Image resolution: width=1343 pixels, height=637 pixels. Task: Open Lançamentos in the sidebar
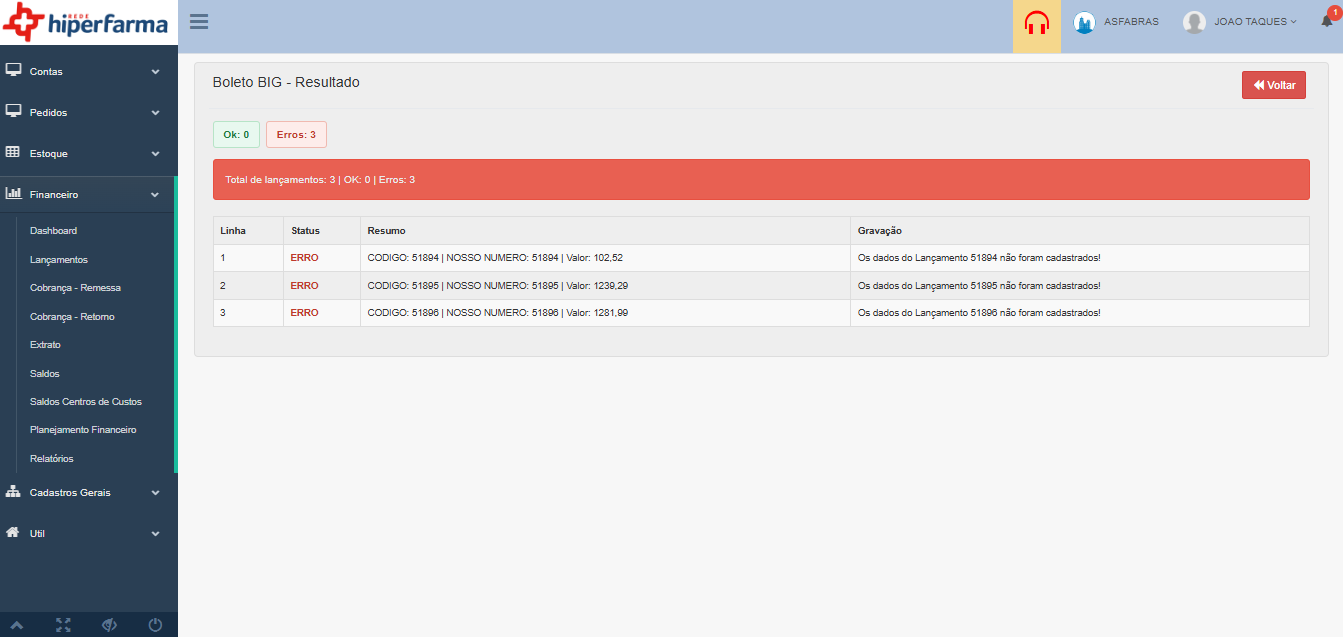click(59, 260)
